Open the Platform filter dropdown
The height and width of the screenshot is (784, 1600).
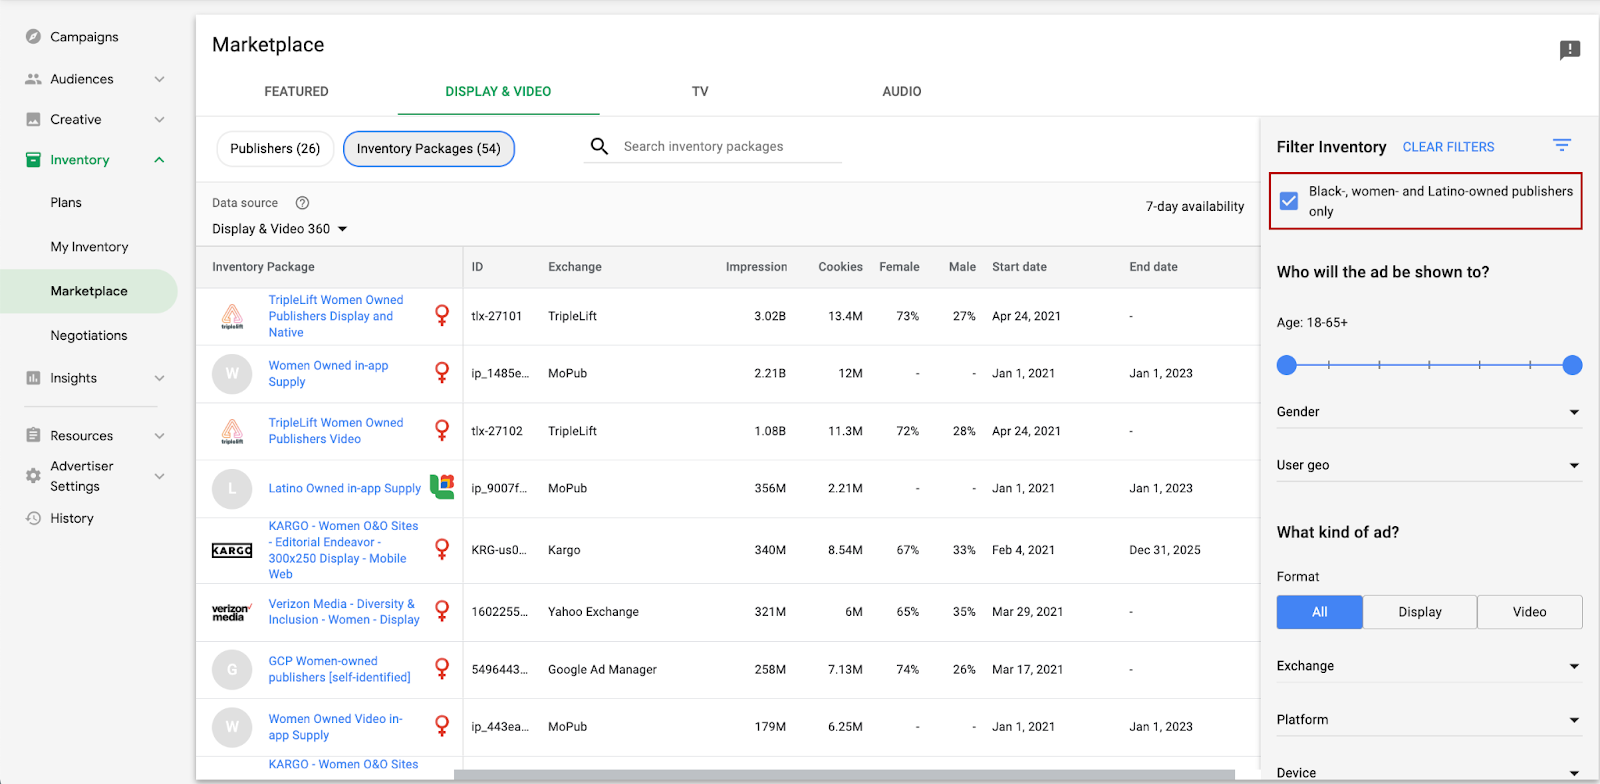(1429, 720)
